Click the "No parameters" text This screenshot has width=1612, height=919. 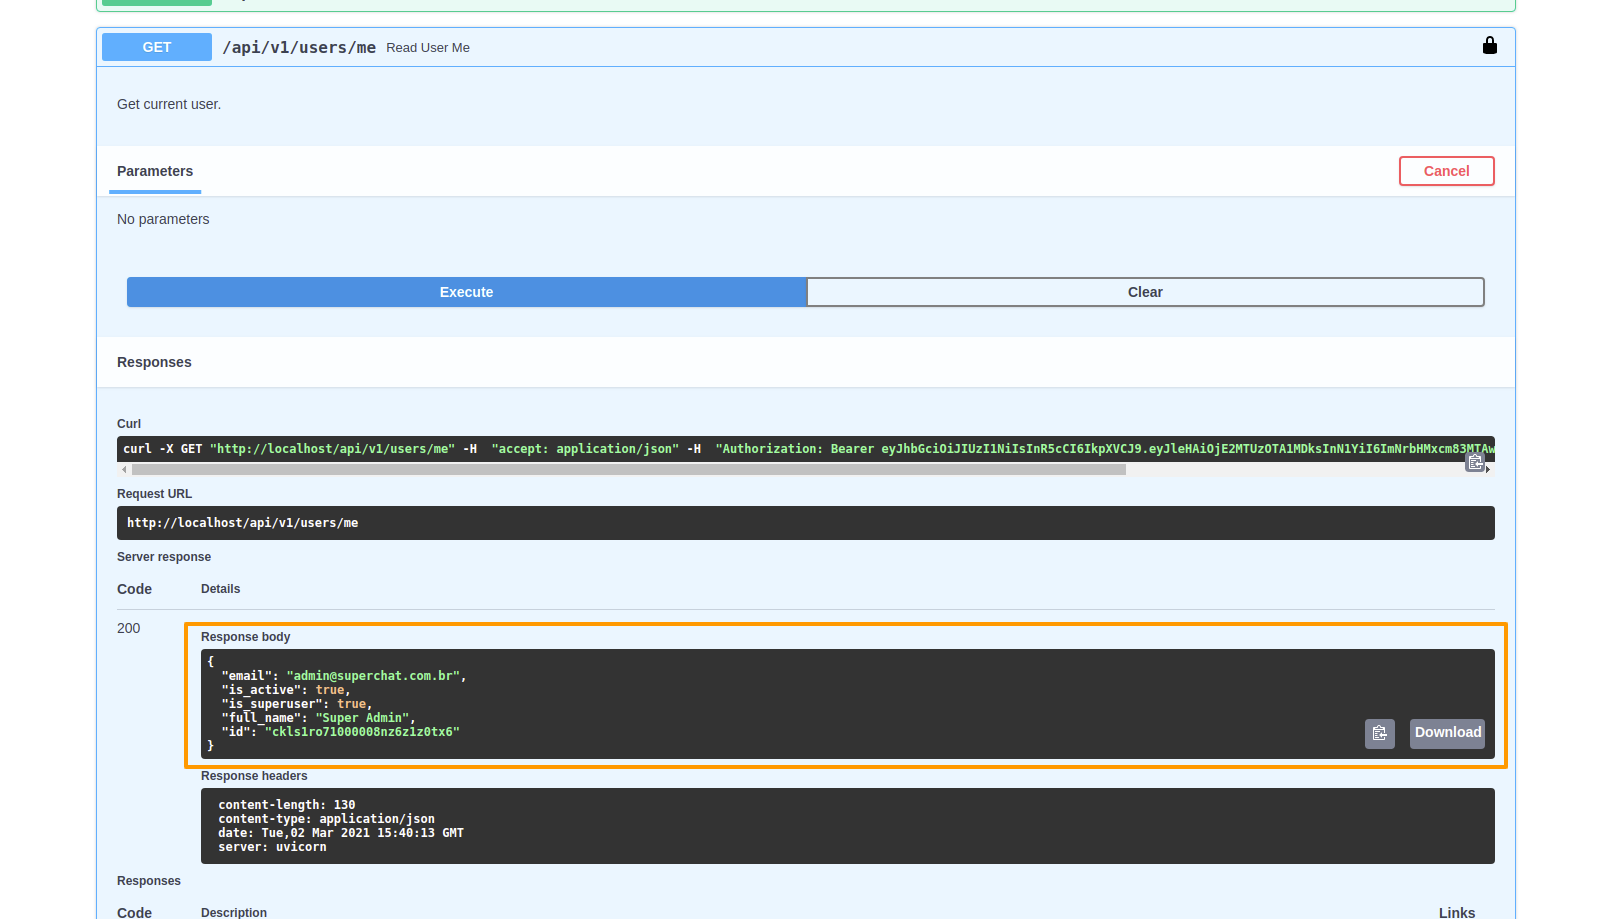tap(163, 219)
